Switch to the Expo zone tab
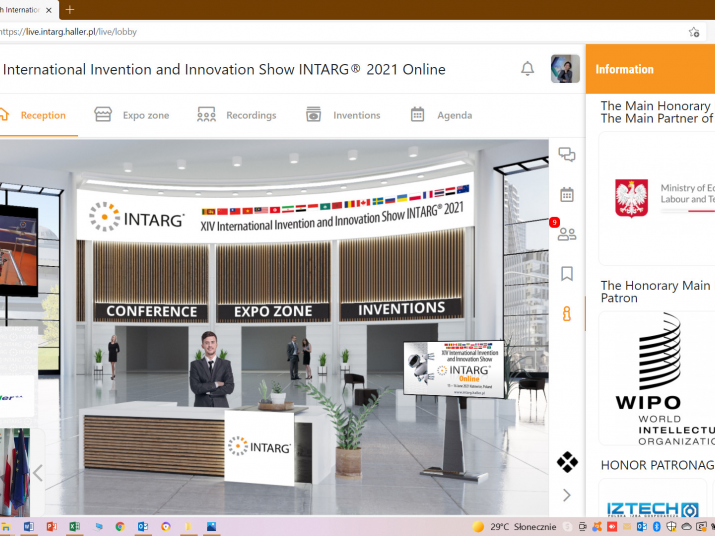Image resolution: width=715 pixels, height=536 pixels. point(132,115)
